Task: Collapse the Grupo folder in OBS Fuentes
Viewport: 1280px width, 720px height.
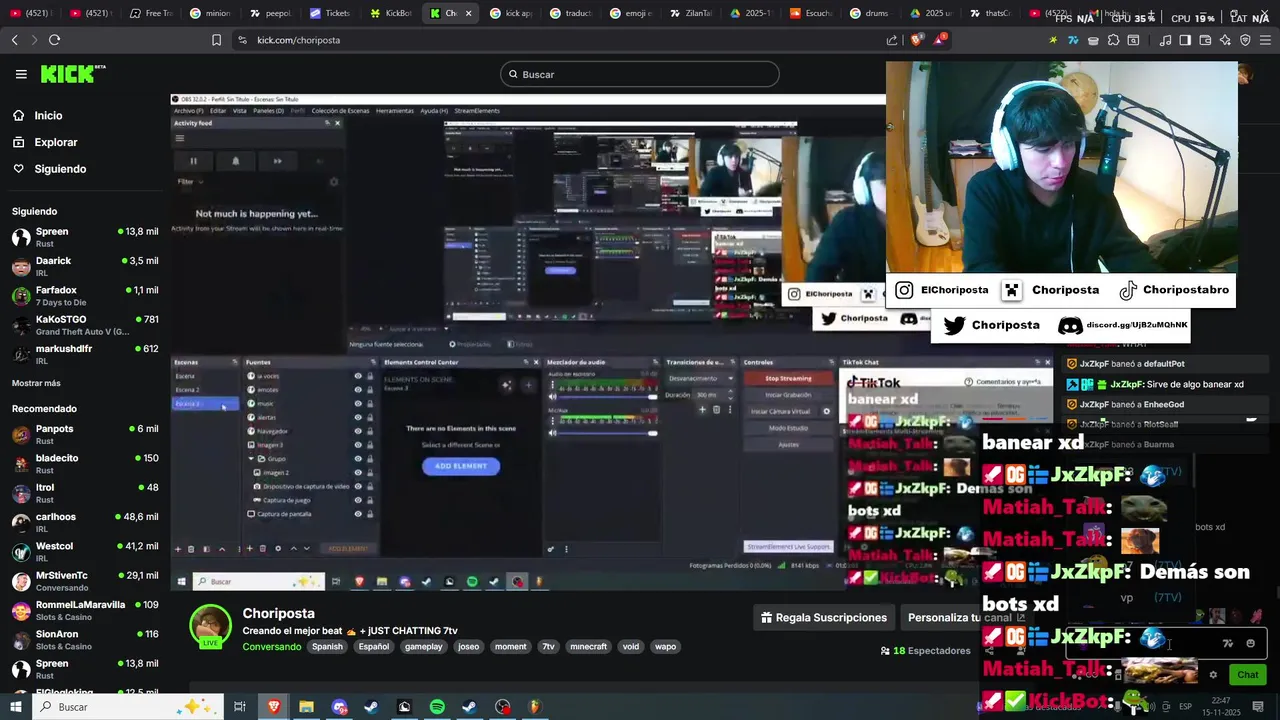Action: (249, 459)
